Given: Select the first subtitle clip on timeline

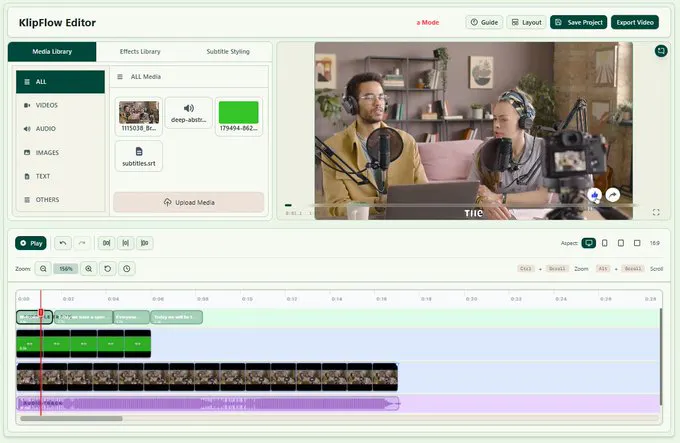Looking at the screenshot, I should (x=34, y=317).
